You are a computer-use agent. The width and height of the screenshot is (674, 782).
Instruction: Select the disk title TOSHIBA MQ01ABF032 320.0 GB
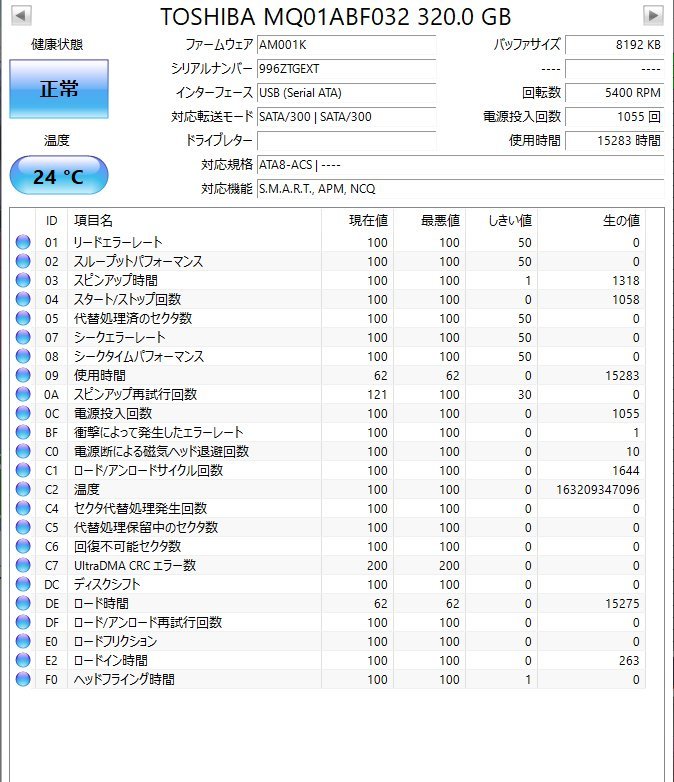[335, 16]
